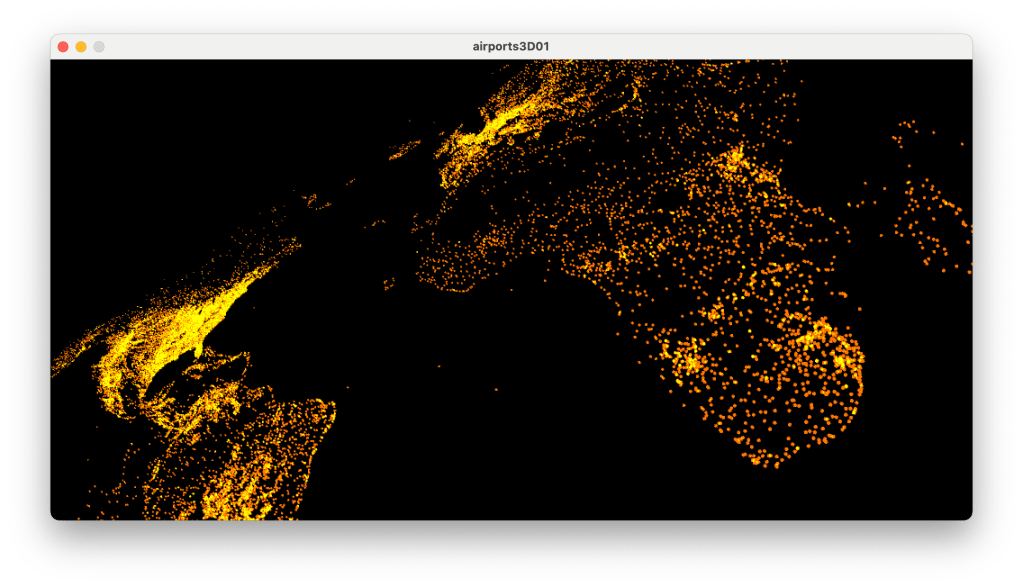Screen dimensions: 1023x587
Task: Click the lone orange dot in the central ocean
Action: click(x=439, y=365)
